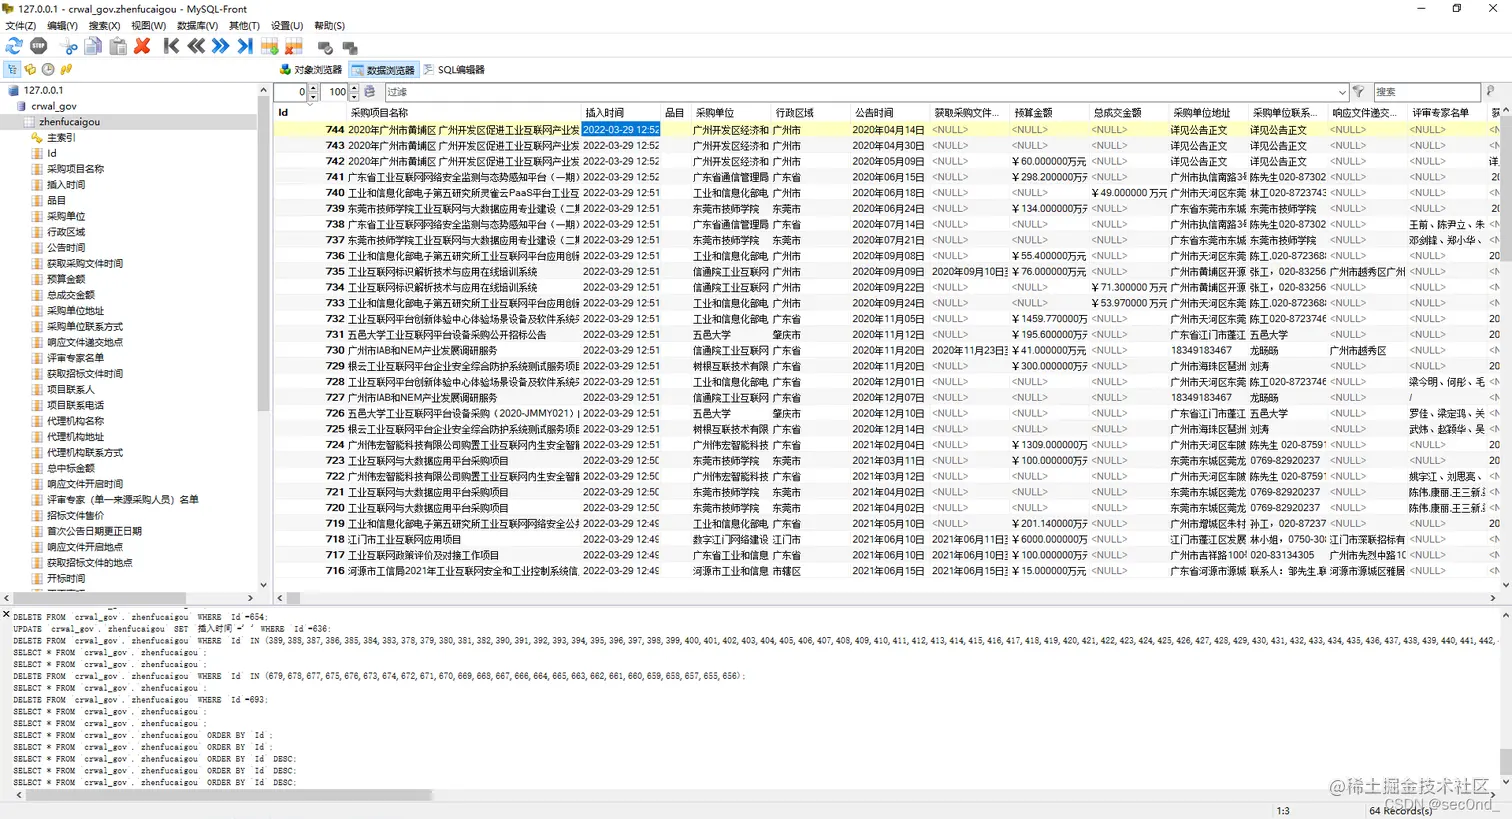Click budget cell ¥6000.000000万元
Screen dimensions: 1512x819
click(1049, 540)
